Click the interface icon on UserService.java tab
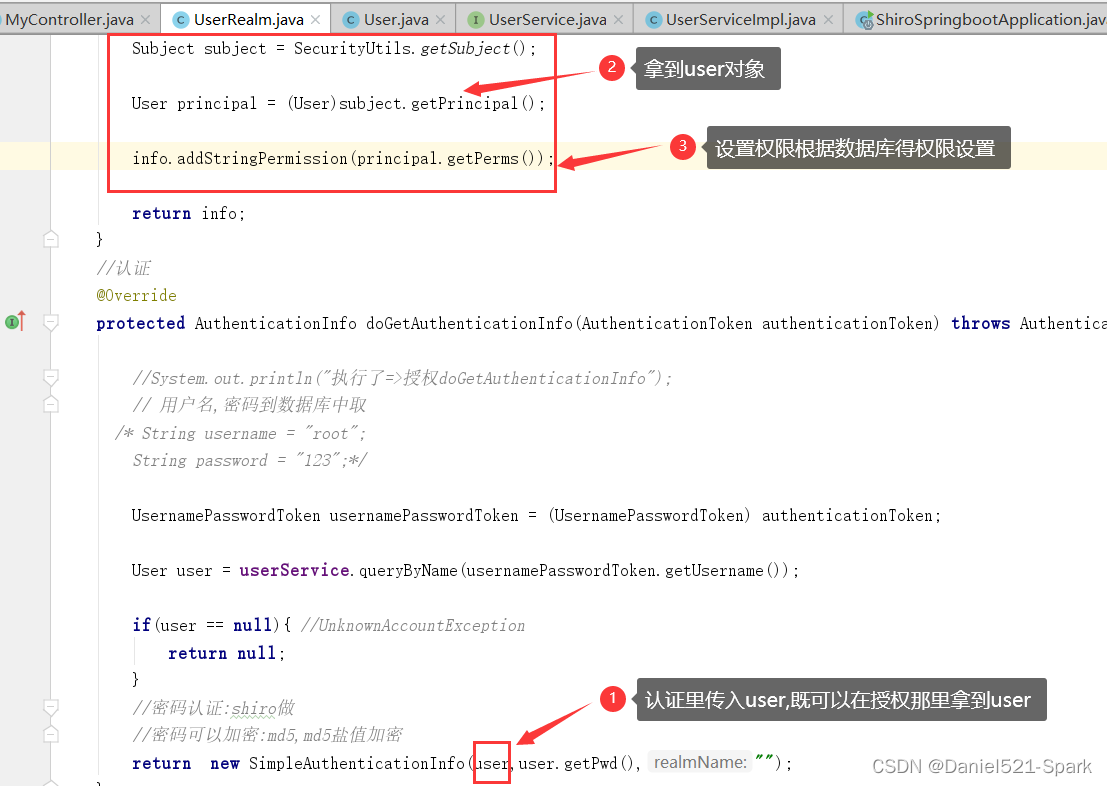 click(x=476, y=20)
